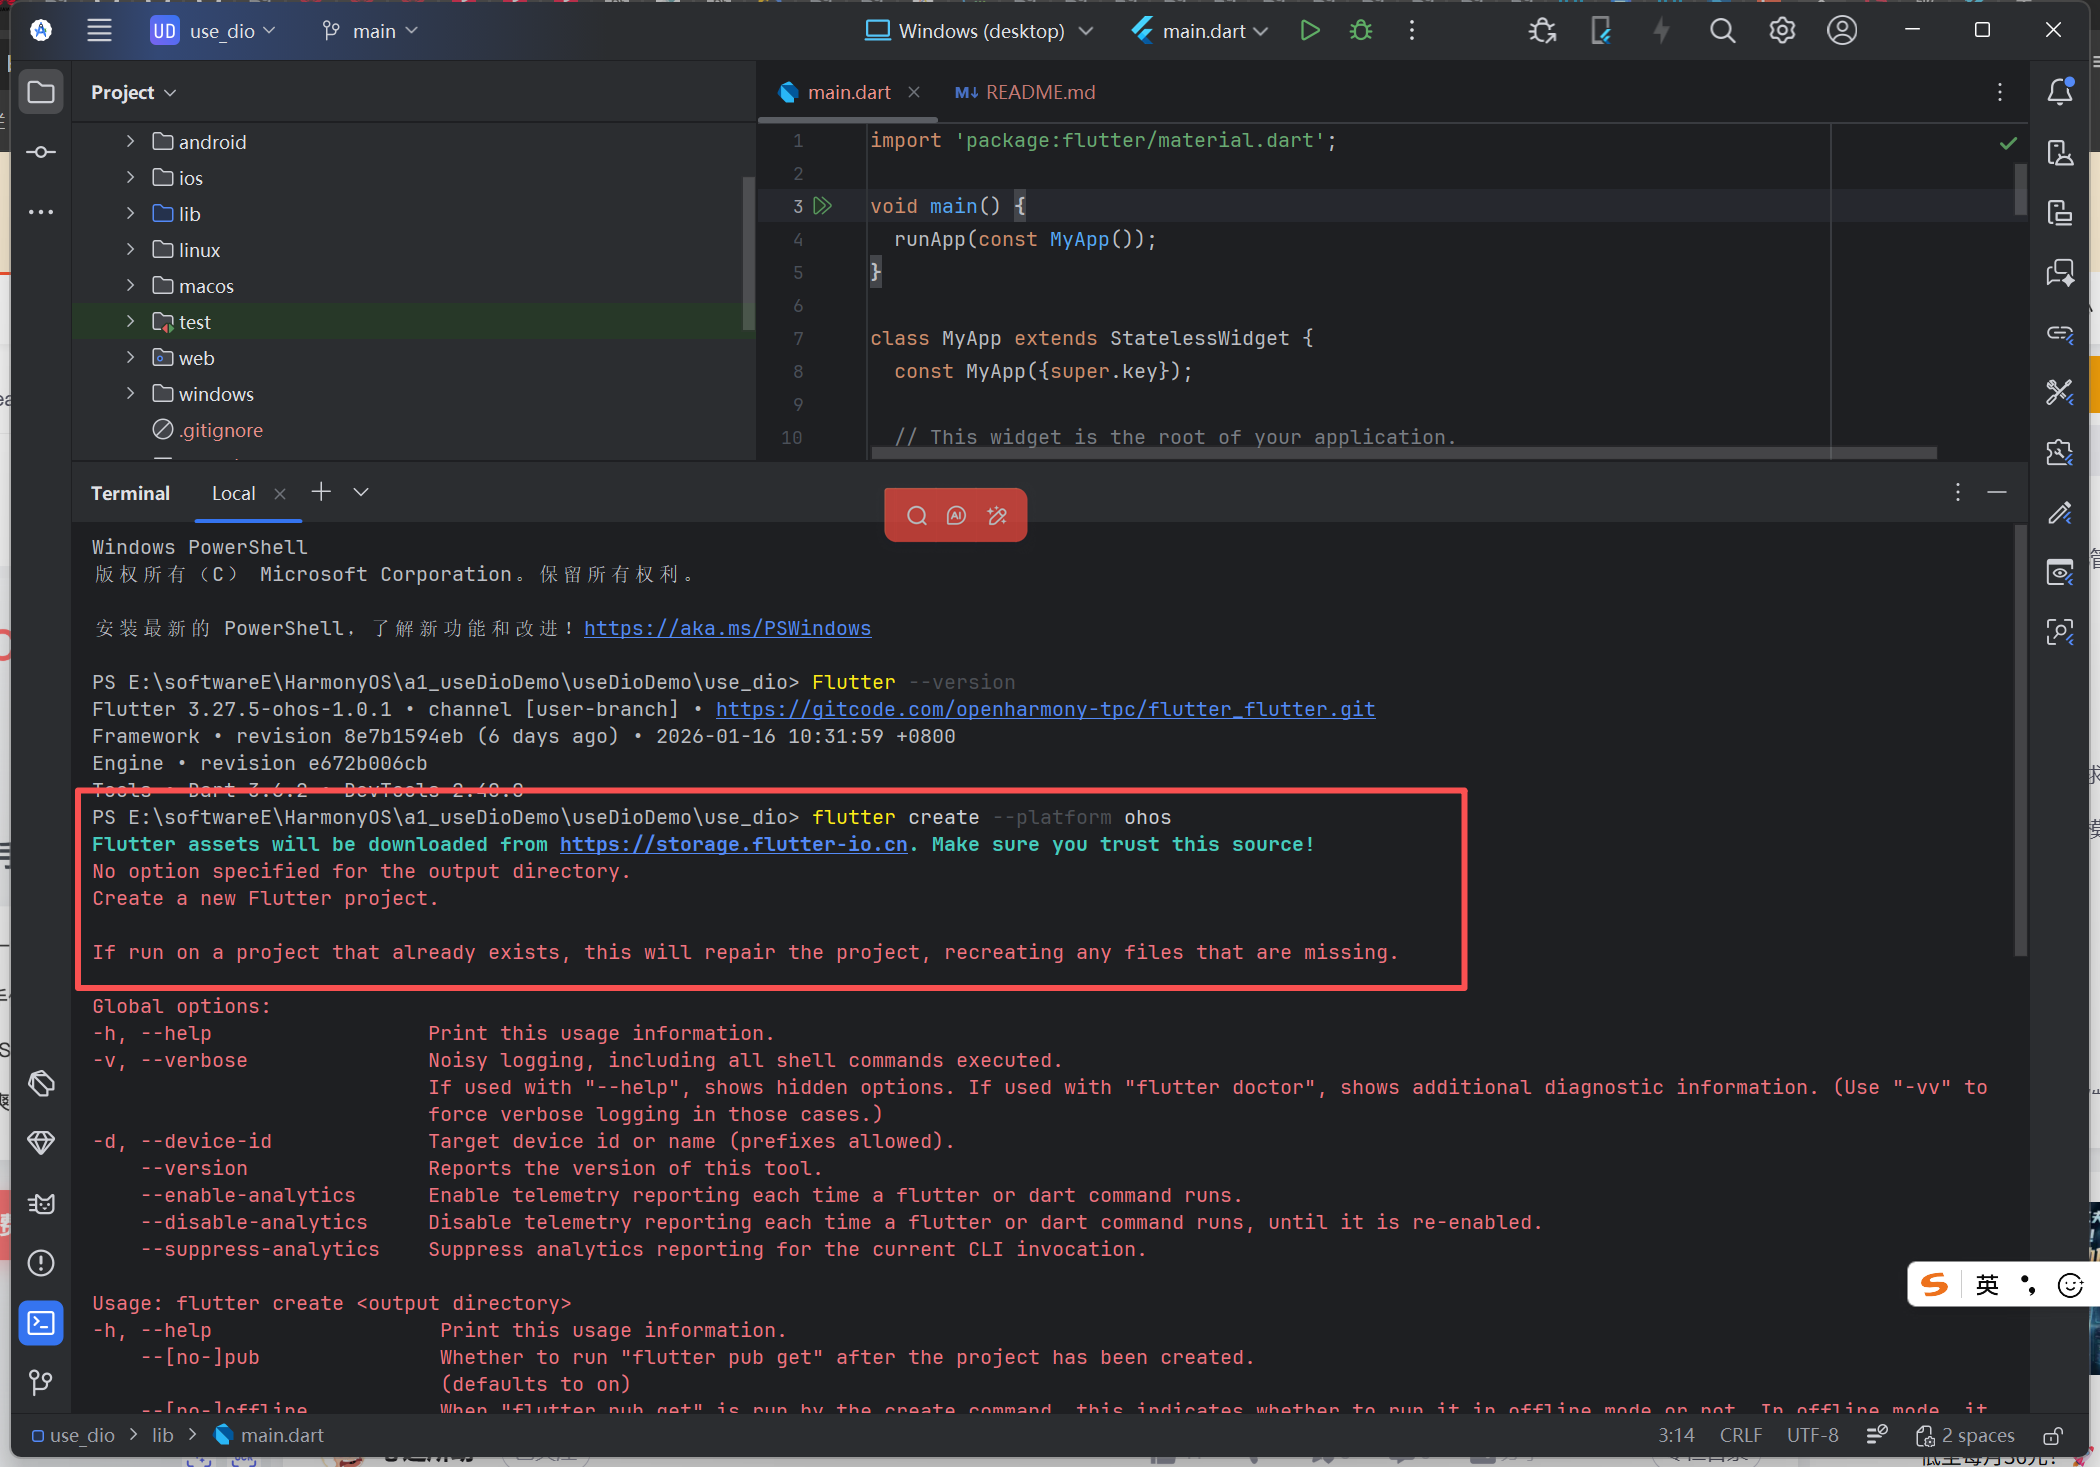
Task: Open the Git tool window icon
Action: pos(41,1382)
